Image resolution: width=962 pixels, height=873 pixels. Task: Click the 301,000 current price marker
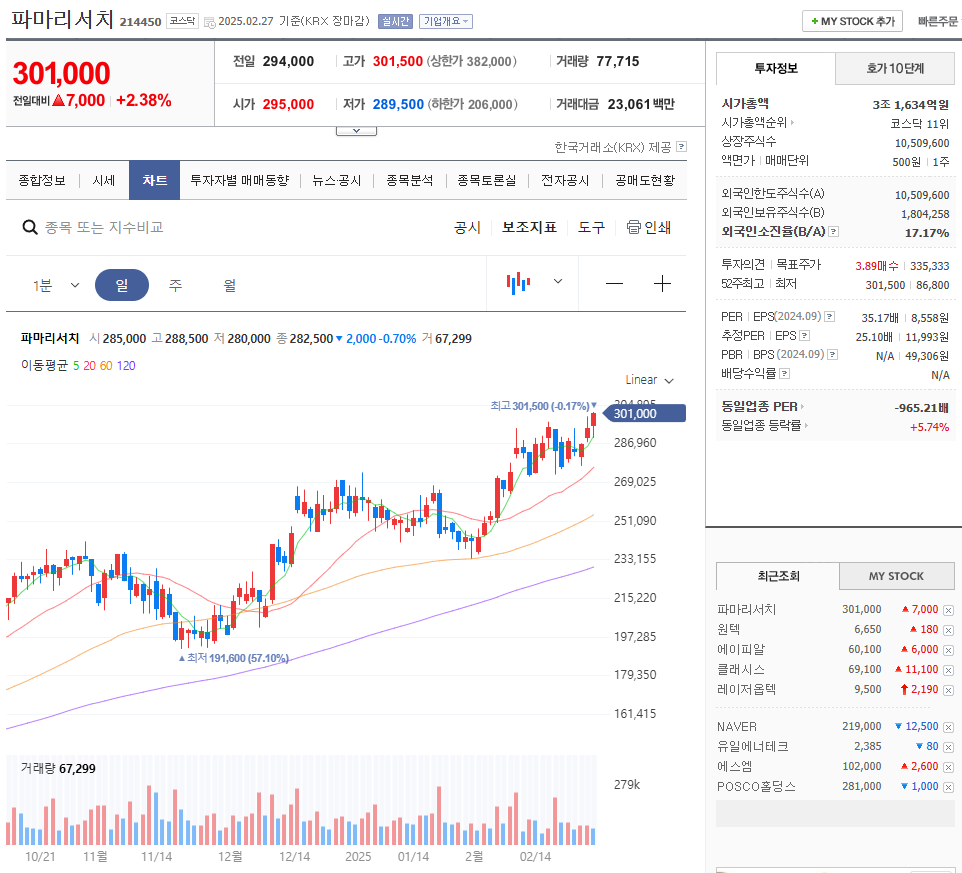(644, 413)
